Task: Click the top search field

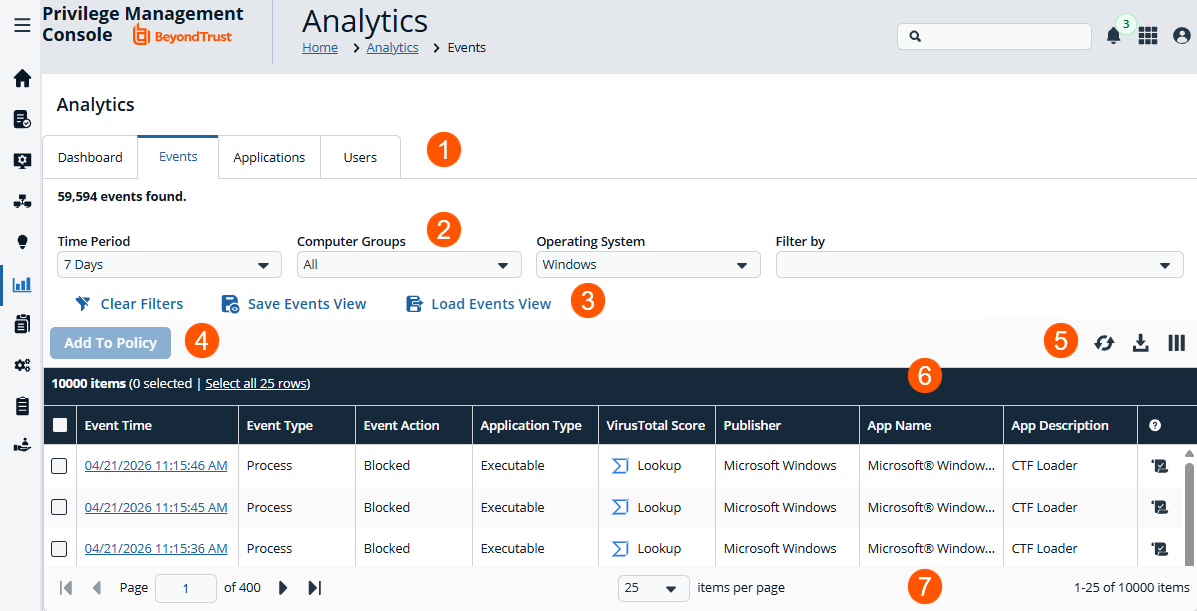Action: coord(994,36)
